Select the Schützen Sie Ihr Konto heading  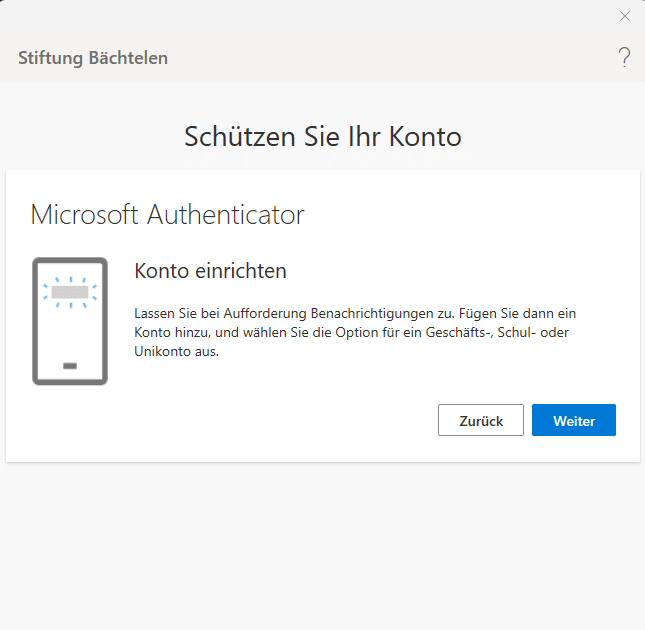322,136
